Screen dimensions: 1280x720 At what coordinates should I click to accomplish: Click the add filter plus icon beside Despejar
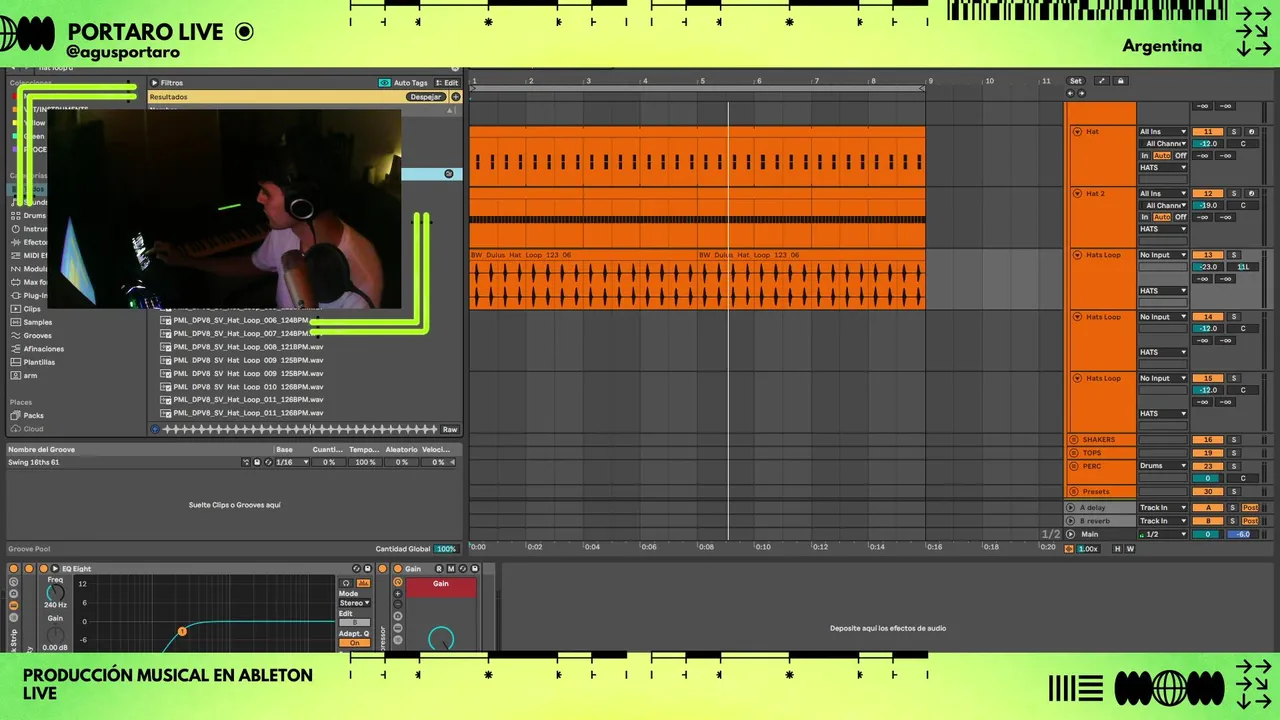[456, 97]
